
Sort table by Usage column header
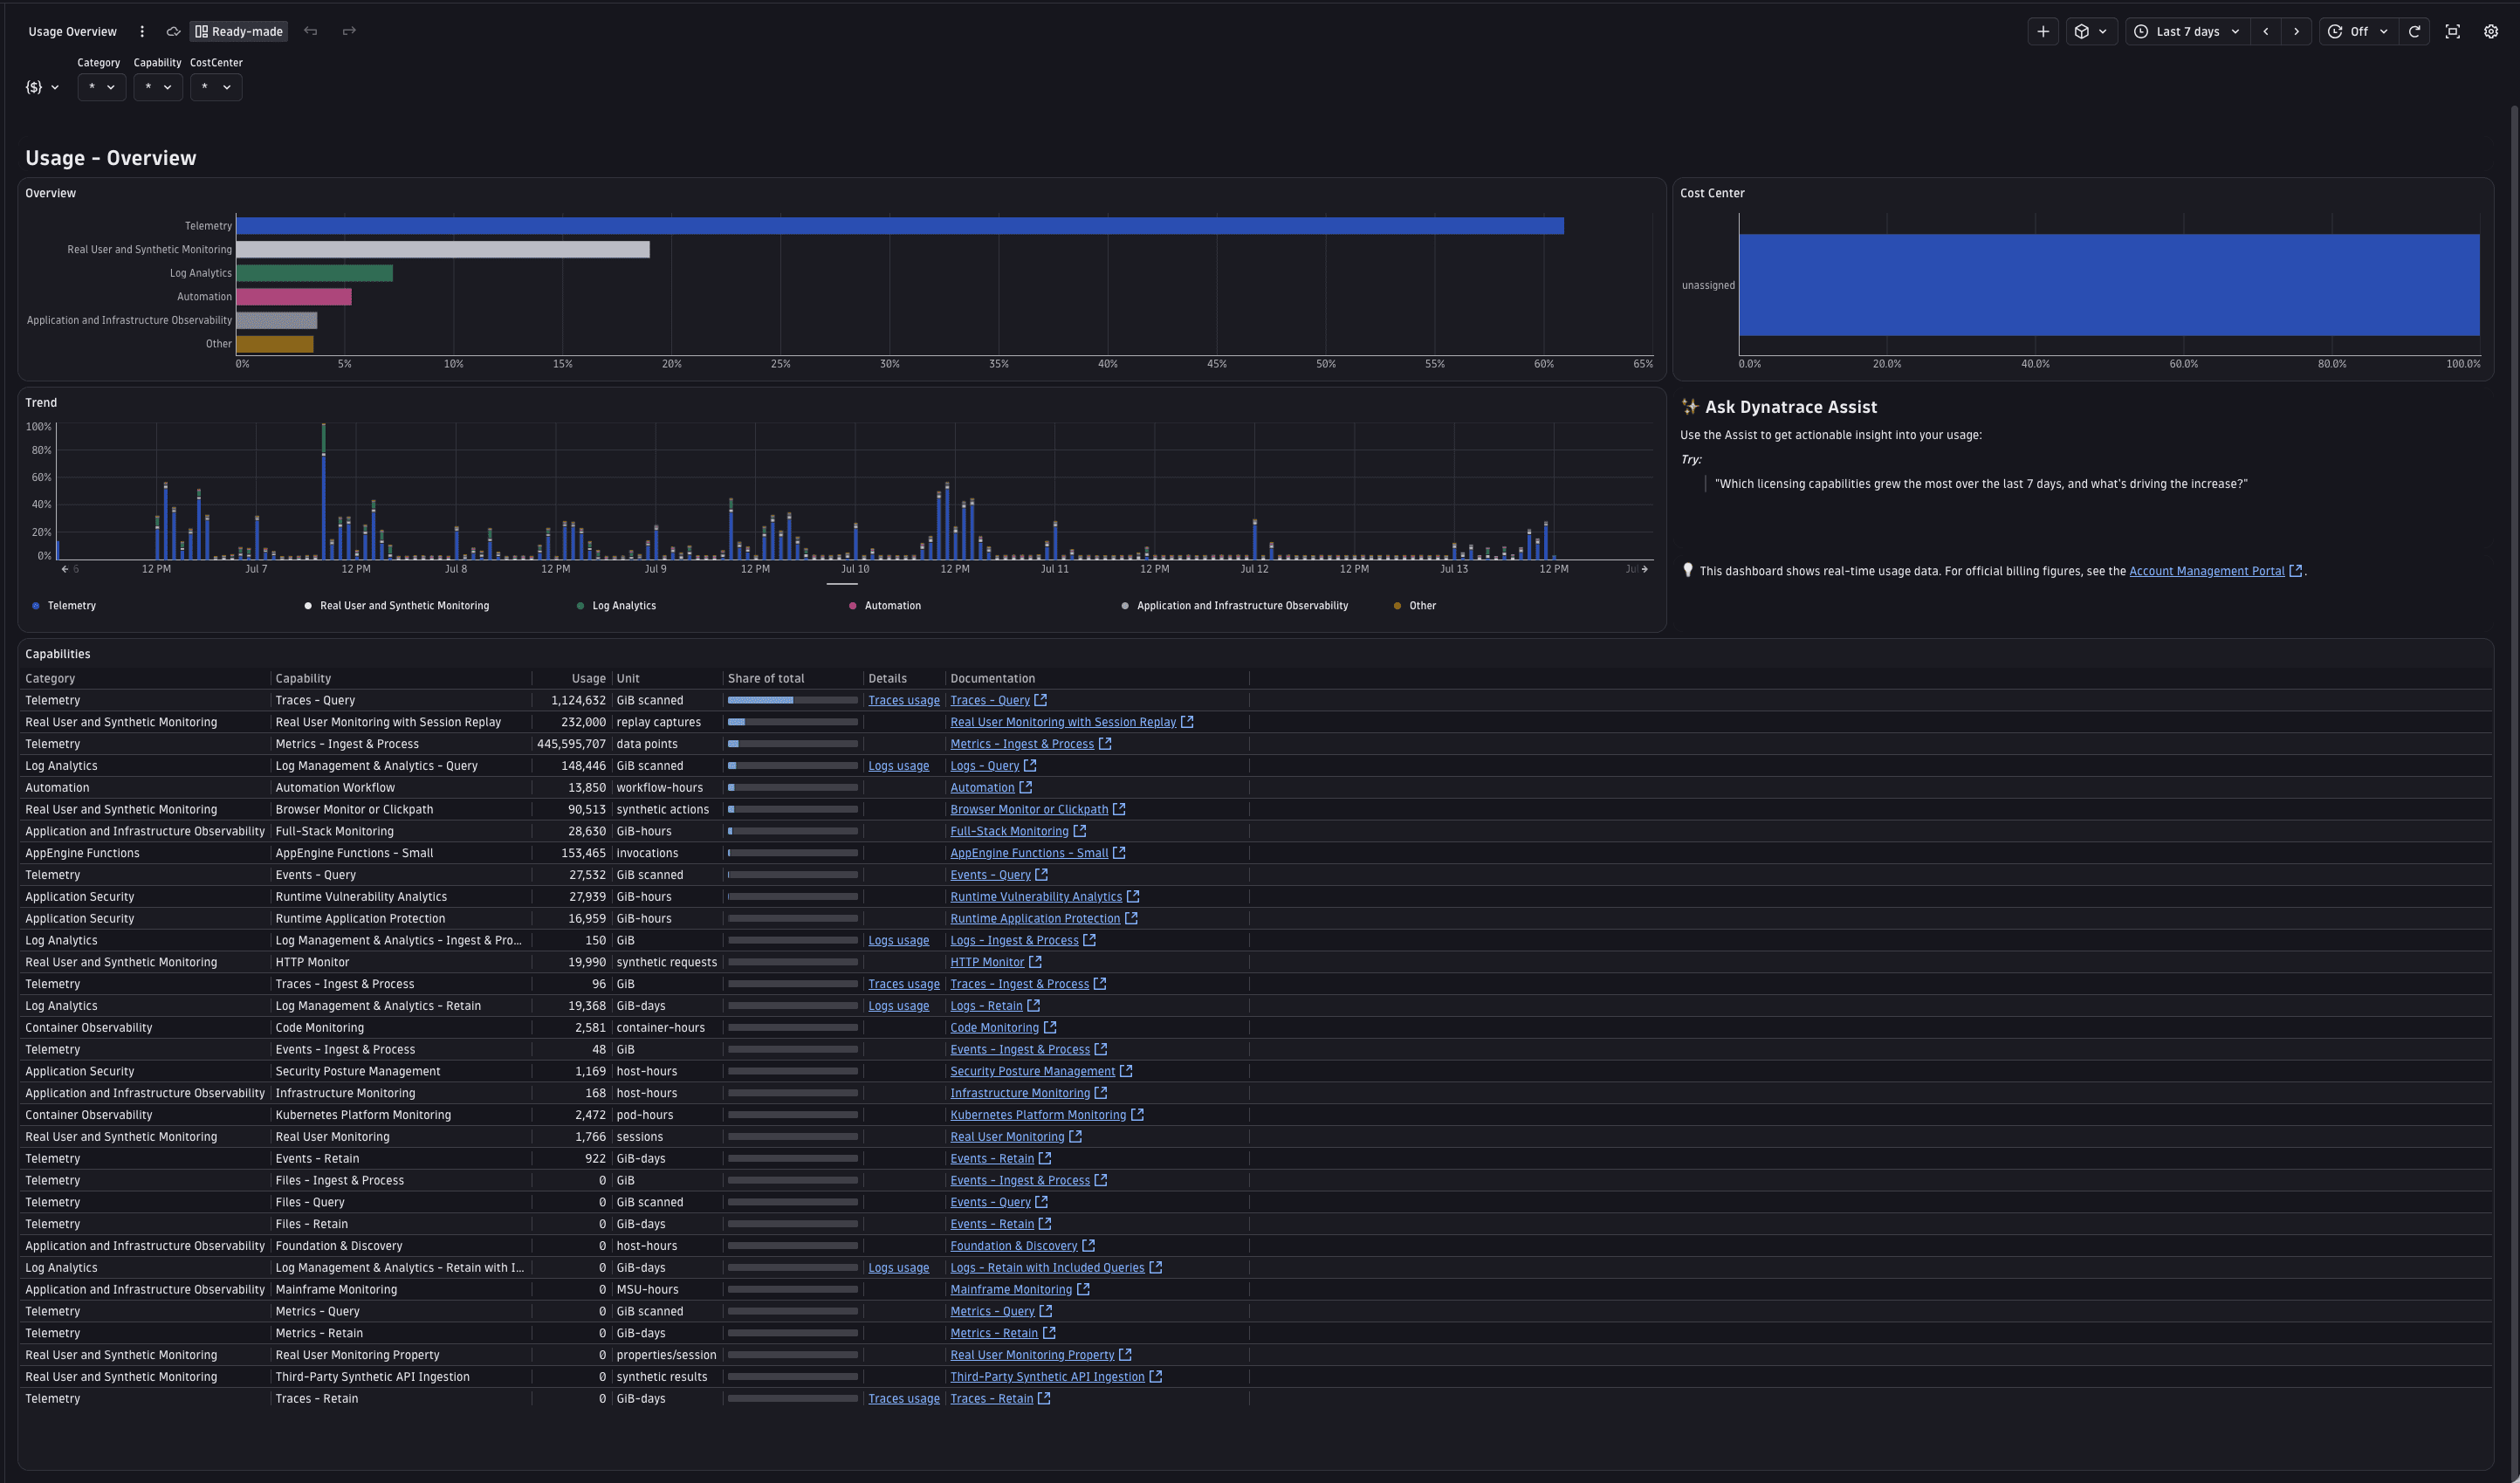click(588, 678)
